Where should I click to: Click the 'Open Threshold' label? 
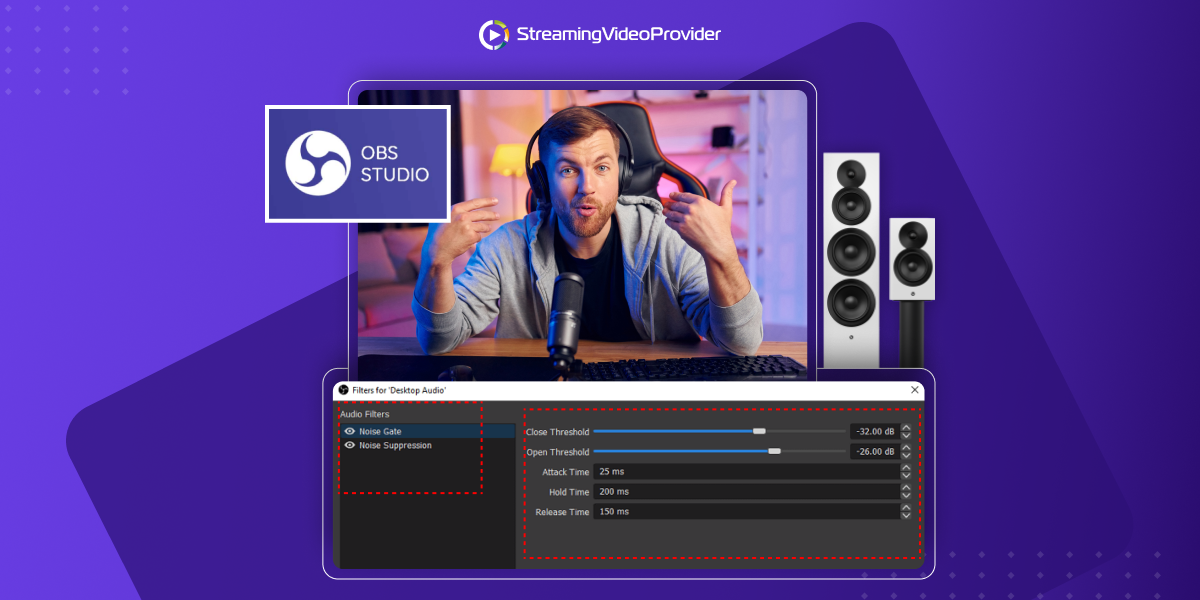(558, 452)
